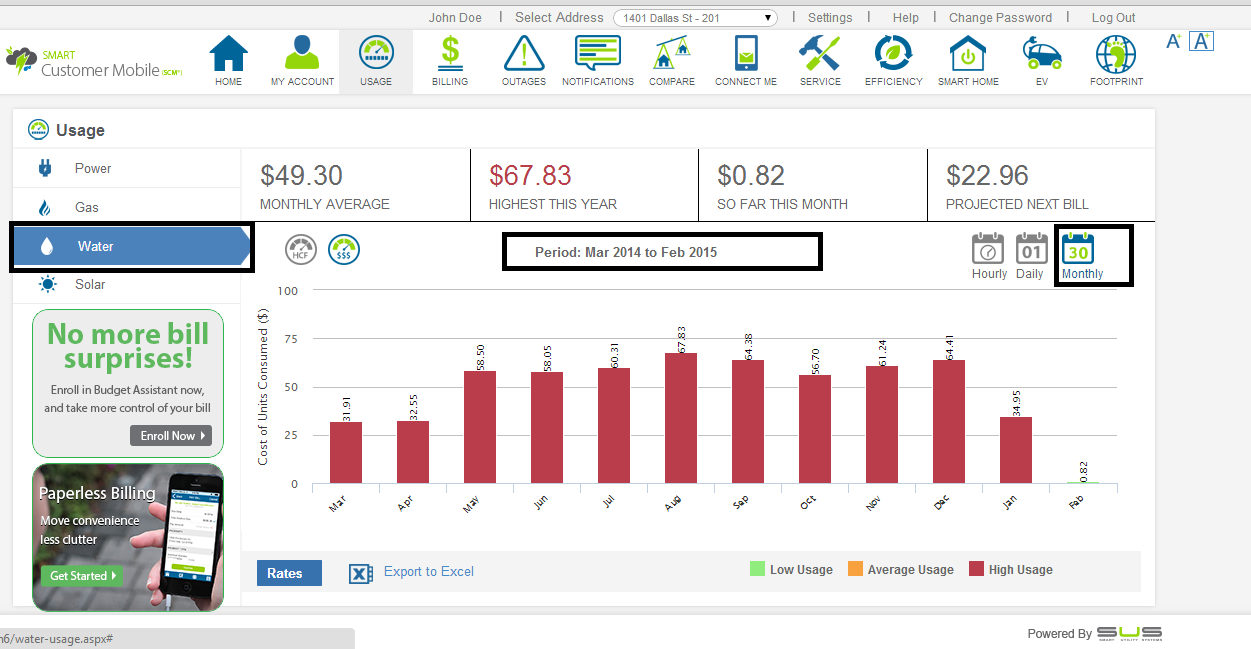Toggle chart to dollar cost view
1251x649 pixels.
pos(344,250)
